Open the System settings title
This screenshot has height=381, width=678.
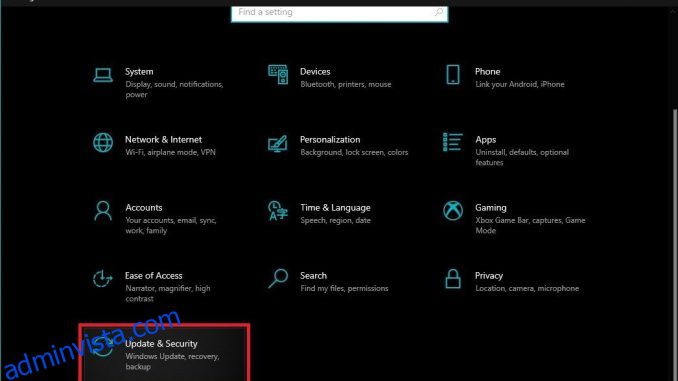139,71
